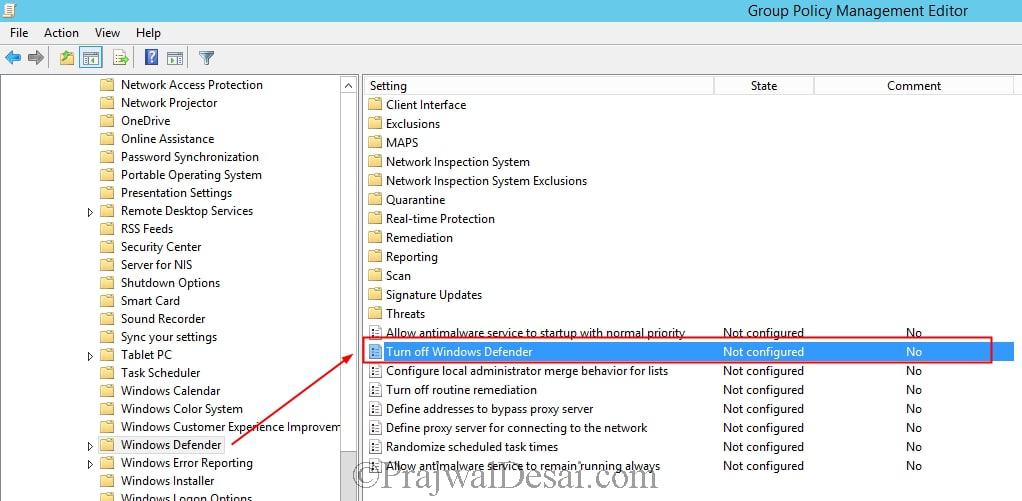
Task: Click the Export List toolbar icon
Action: click(121, 58)
